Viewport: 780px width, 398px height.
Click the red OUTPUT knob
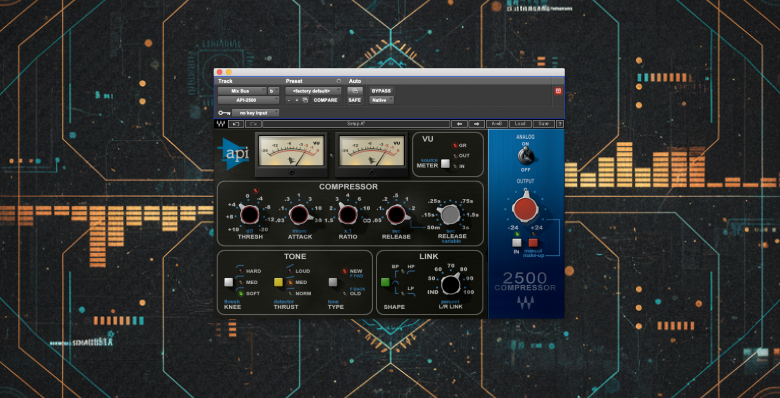525,208
